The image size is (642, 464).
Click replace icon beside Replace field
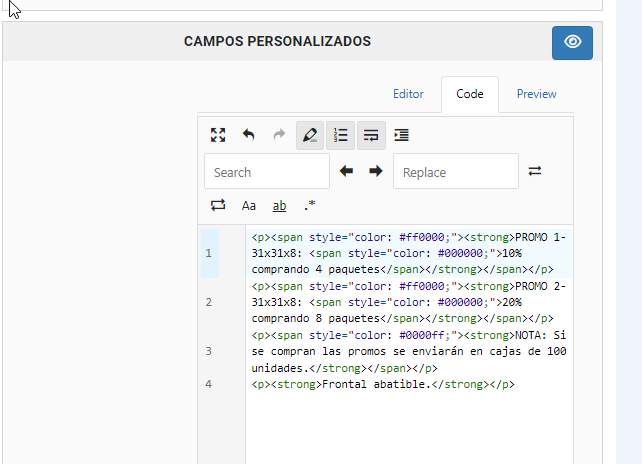[535, 171]
